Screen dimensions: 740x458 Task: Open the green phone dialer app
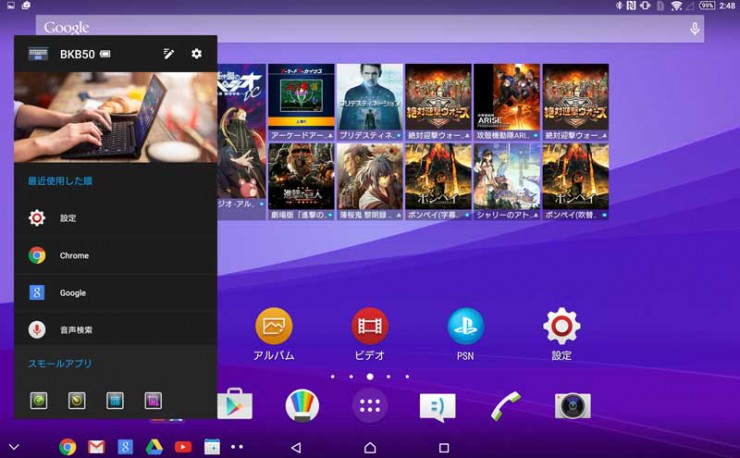coord(505,406)
